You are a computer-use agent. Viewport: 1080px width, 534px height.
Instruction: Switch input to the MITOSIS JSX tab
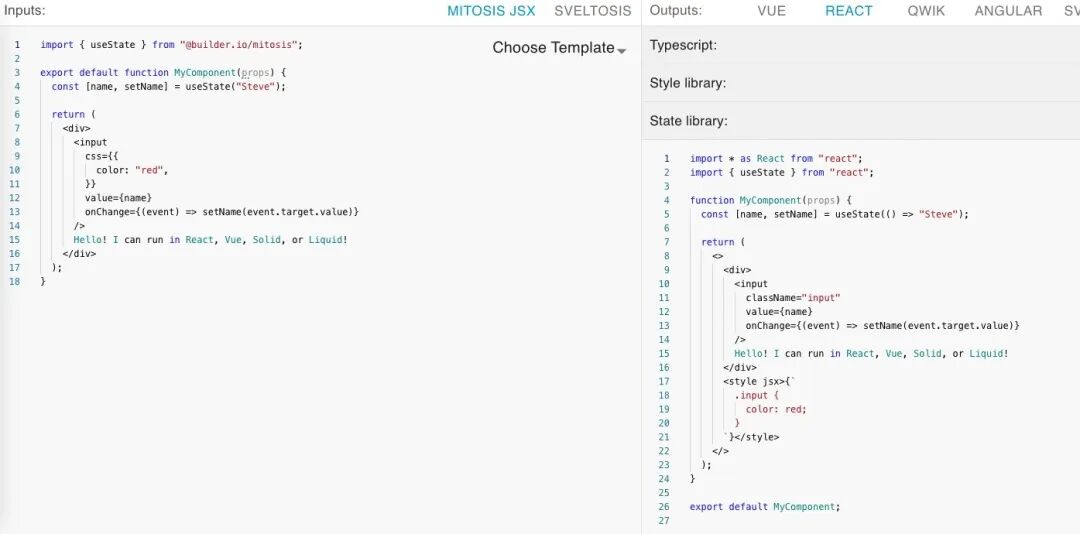pyautogui.click(x=491, y=11)
